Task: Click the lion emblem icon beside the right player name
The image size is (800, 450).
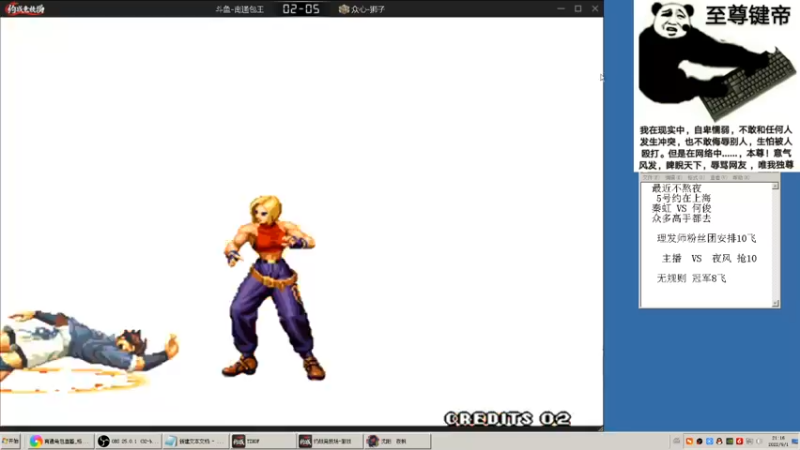Action: click(344, 9)
